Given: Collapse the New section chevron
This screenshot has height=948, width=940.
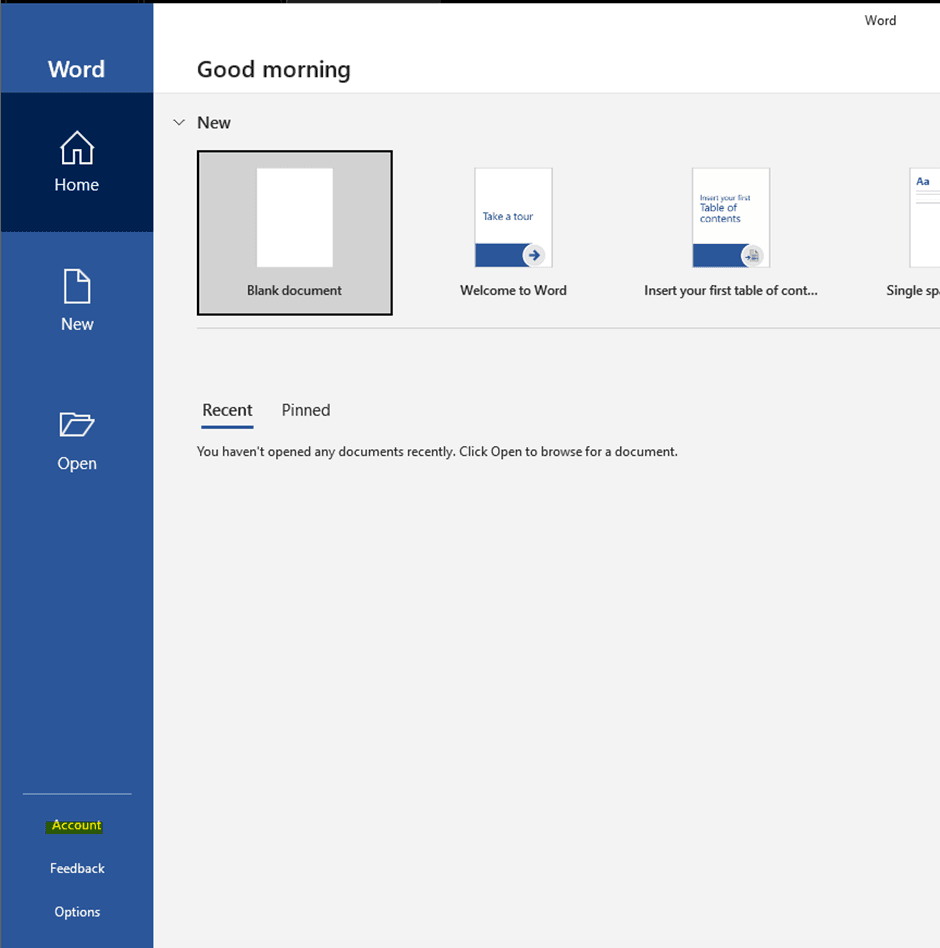Looking at the screenshot, I should click(x=179, y=123).
